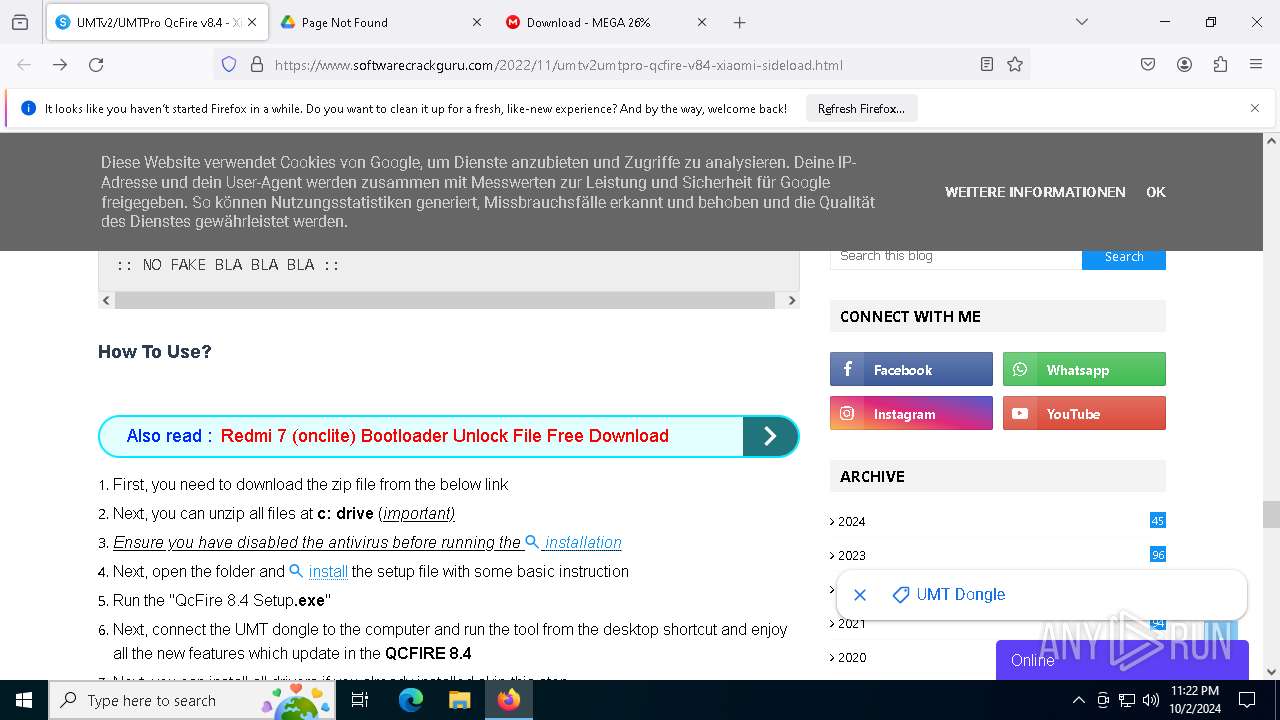The width and height of the screenshot is (1280, 720).
Task: Go back to previous page
Action: pyautogui.click(x=24, y=64)
